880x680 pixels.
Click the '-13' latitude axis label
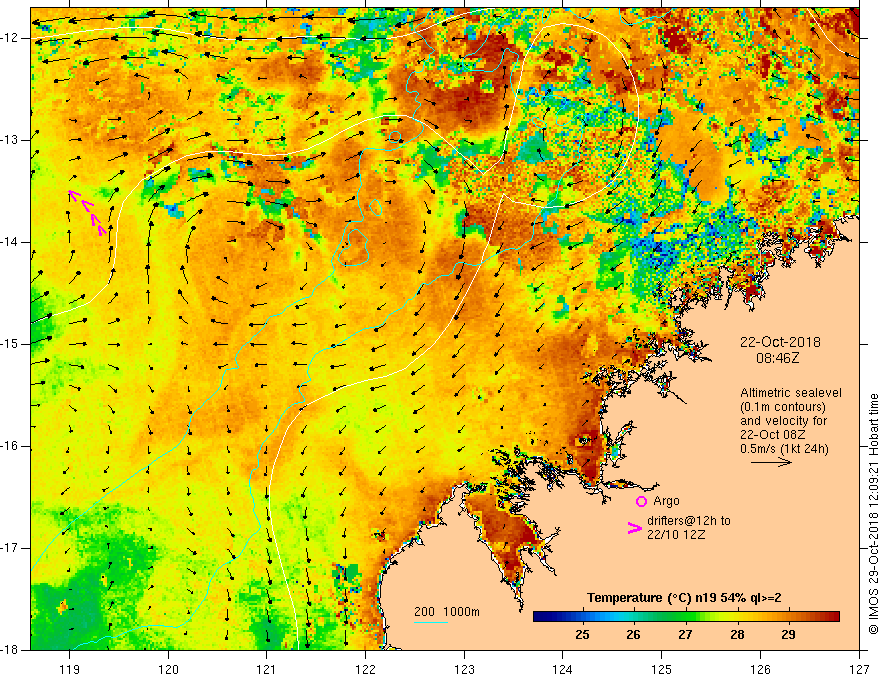[11, 140]
